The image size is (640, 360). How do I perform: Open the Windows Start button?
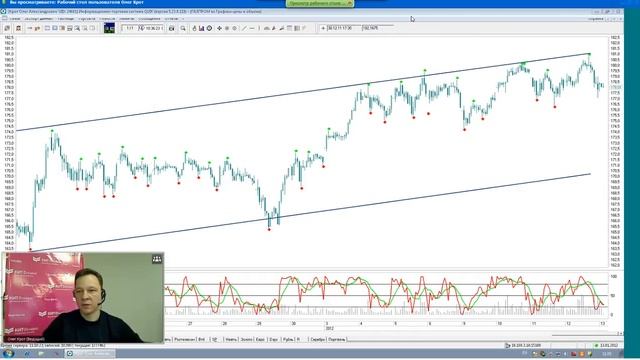[x=8, y=353]
